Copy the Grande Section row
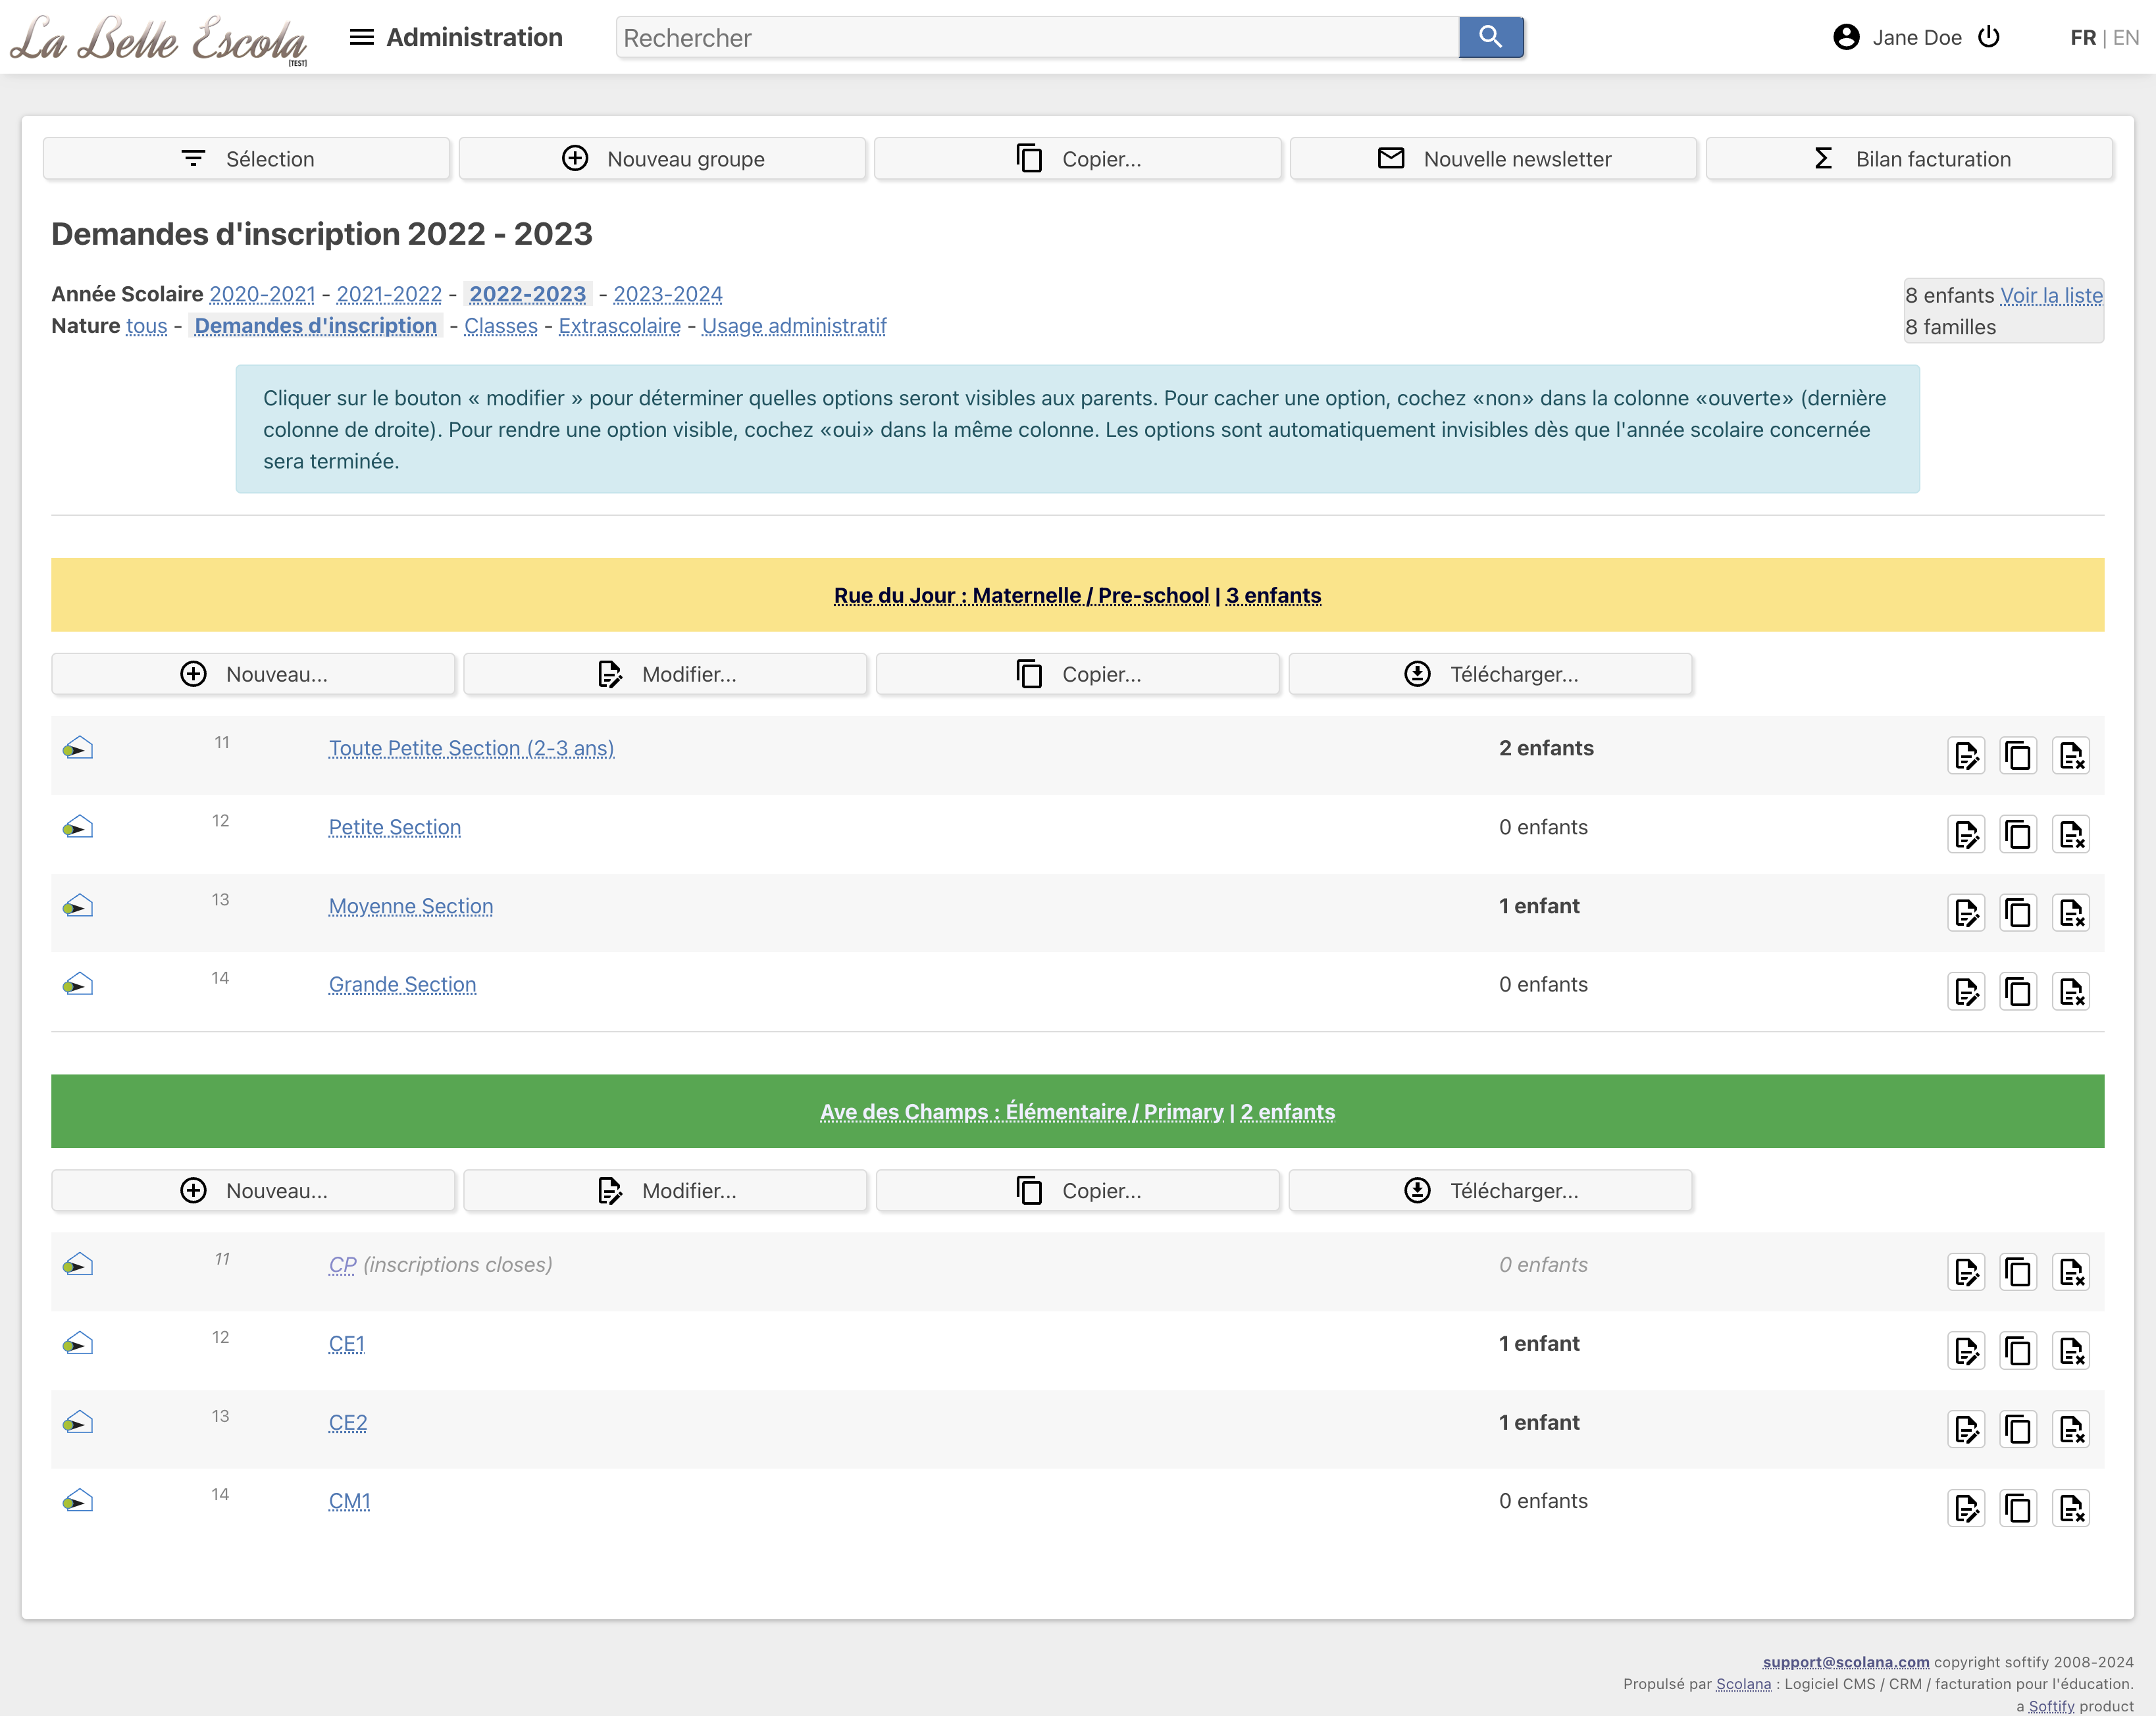 tap(2018, 991)
